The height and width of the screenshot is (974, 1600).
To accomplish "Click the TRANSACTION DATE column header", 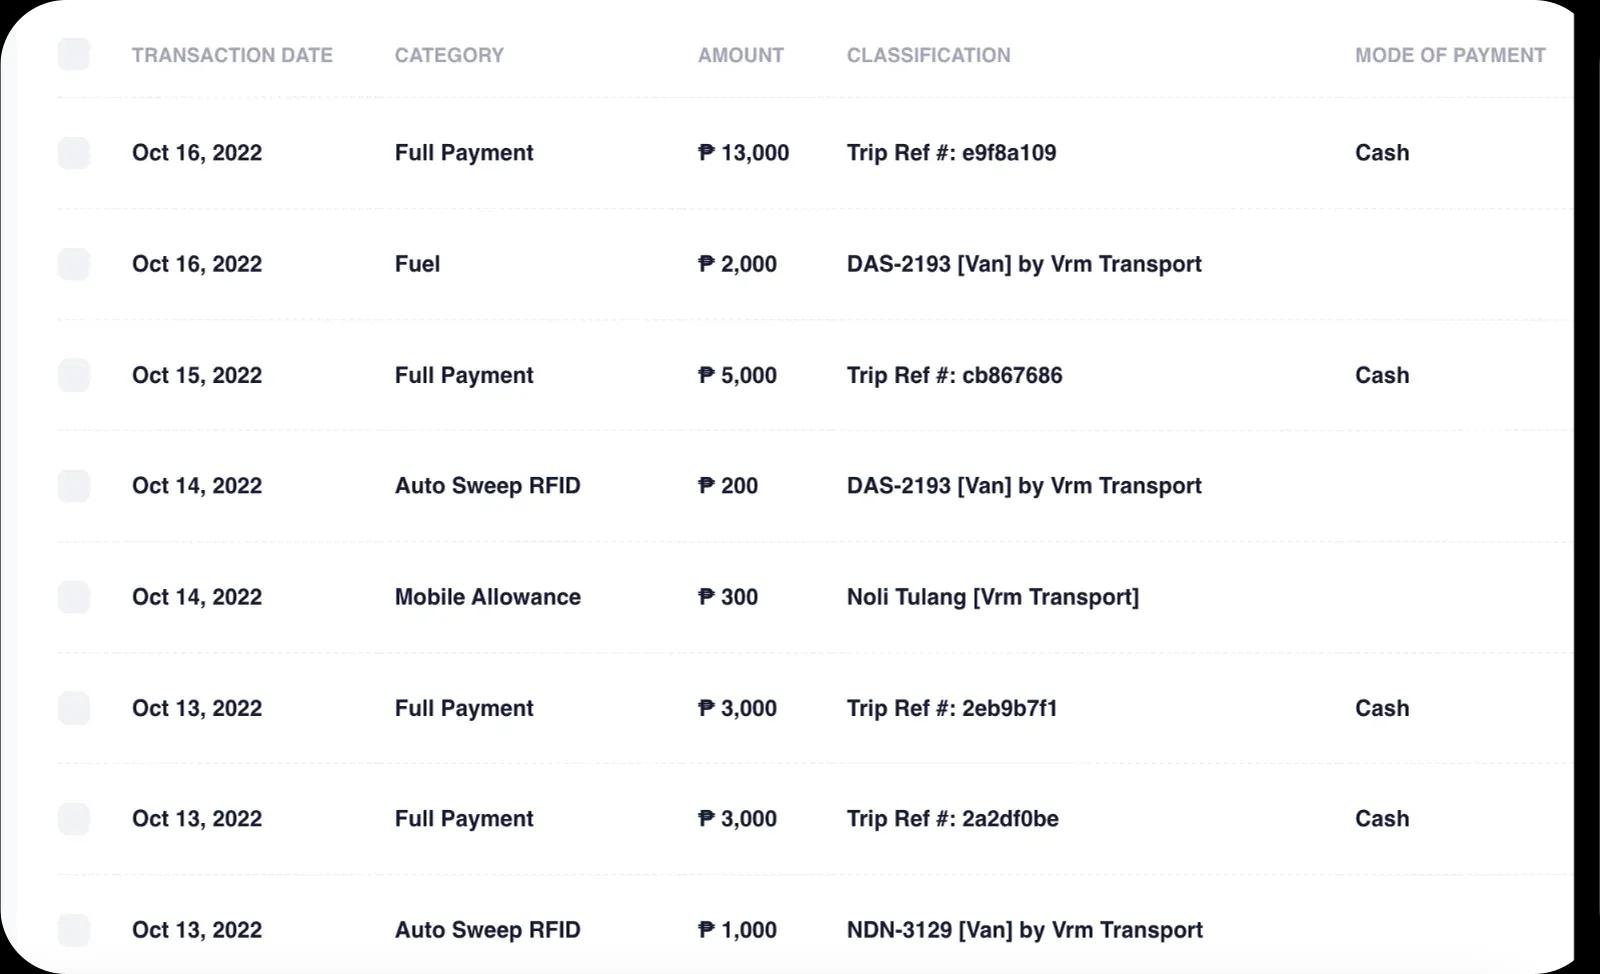I will [x=233, y=55].
